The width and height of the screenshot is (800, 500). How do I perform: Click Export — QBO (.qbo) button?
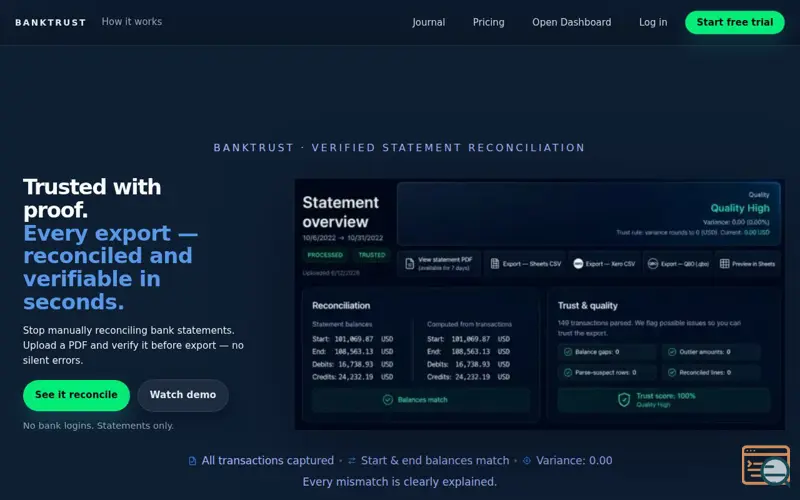tap(679, 264)
